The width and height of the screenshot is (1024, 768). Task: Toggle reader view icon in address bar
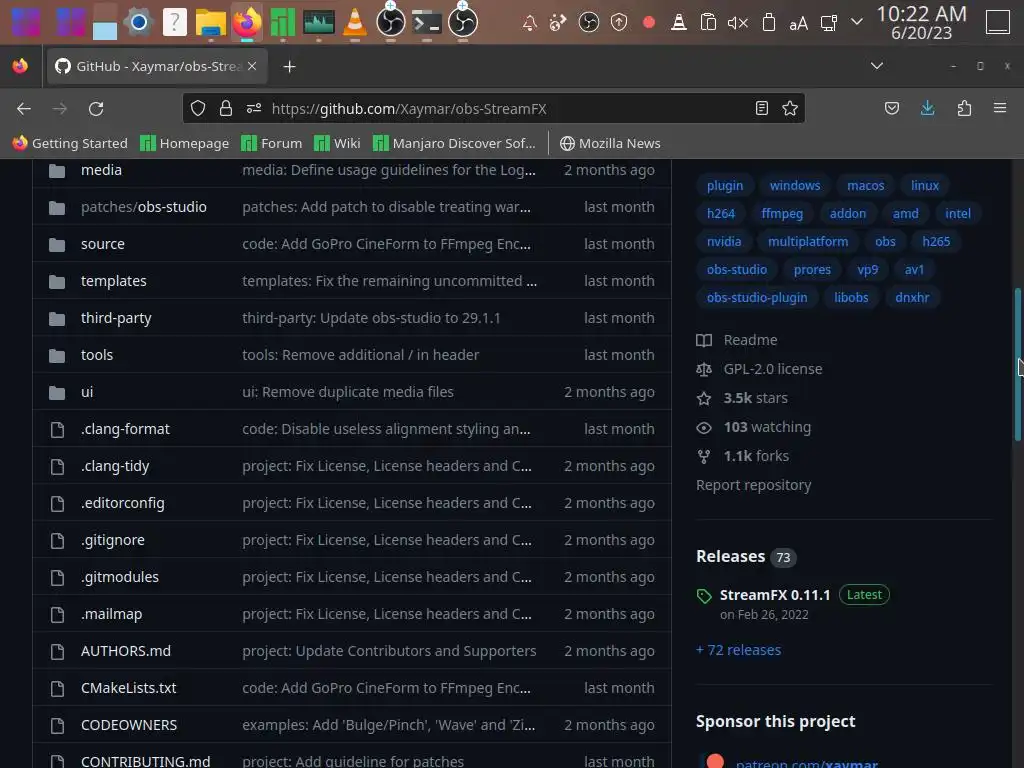(761, 108)
